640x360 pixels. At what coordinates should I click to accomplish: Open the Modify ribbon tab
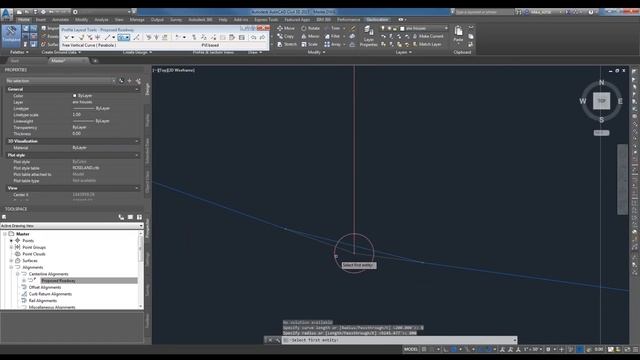point(81,20)
